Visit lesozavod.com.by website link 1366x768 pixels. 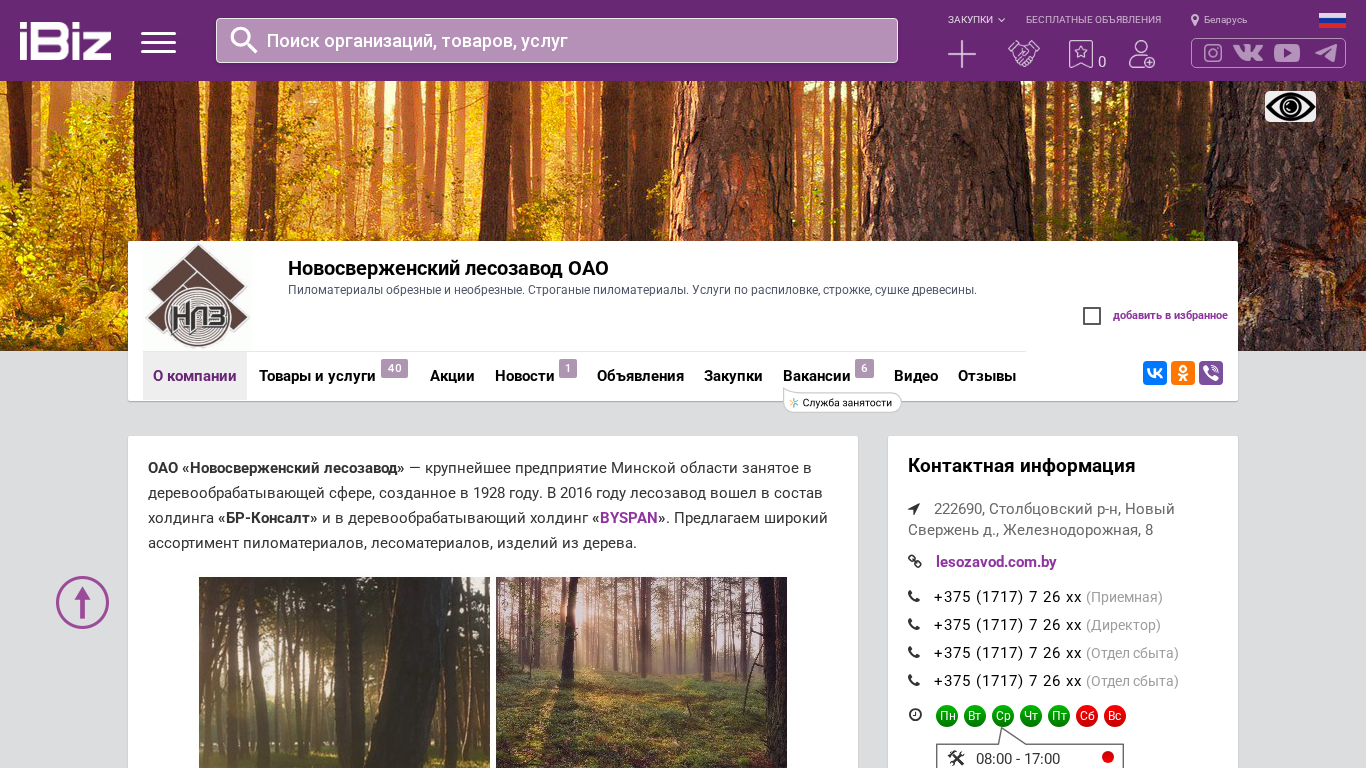pyautogui.click(x=996, y=562)
